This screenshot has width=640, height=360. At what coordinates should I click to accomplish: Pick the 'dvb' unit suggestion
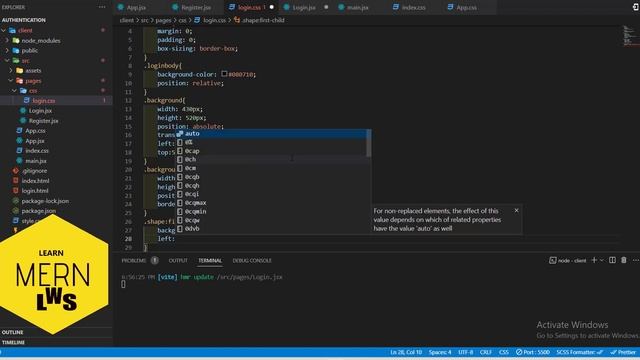point(271,229)
